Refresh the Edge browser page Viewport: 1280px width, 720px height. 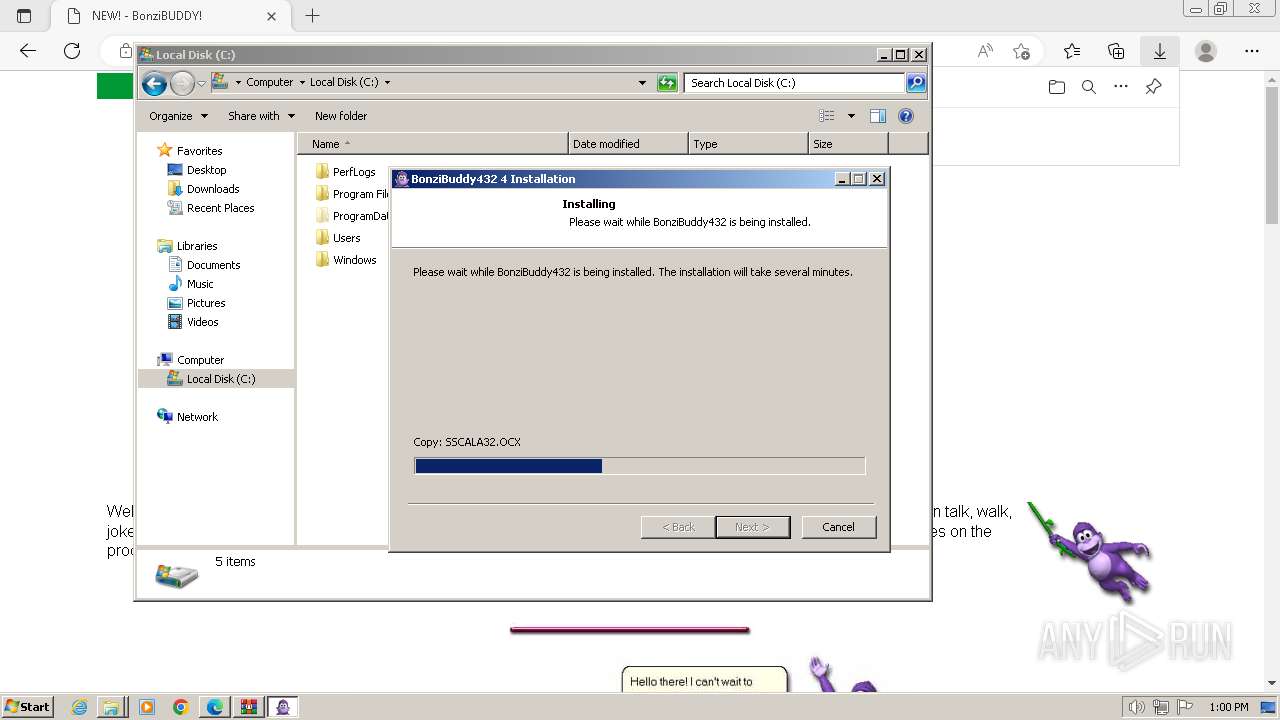pos(72,51)
